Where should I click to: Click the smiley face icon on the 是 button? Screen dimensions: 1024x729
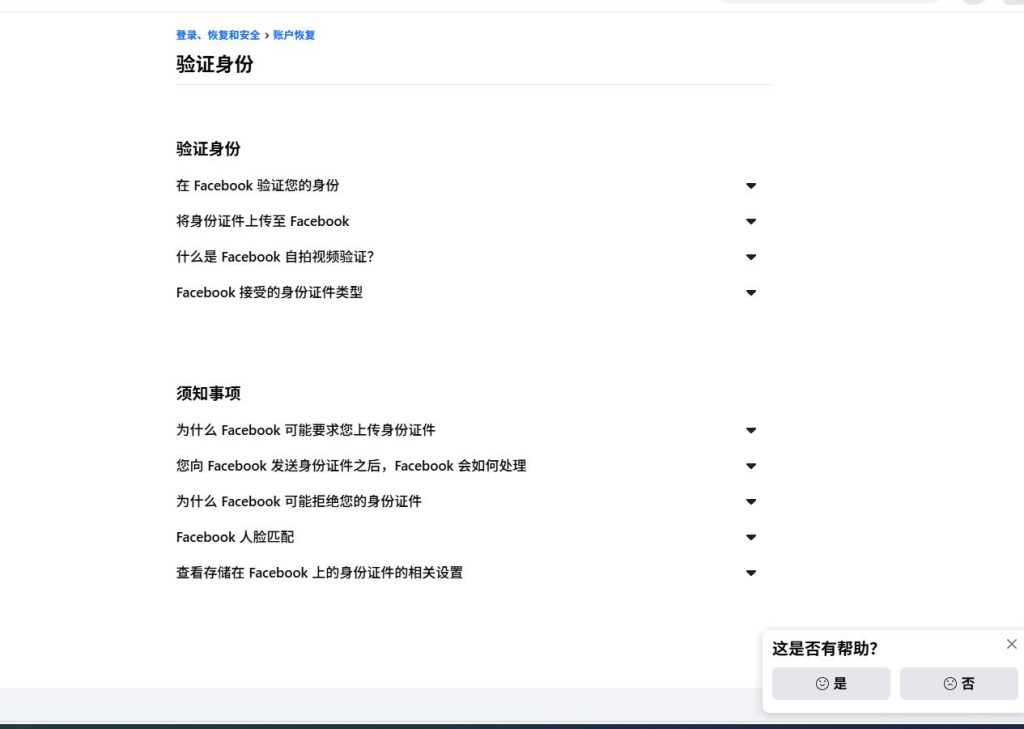point(821,684)
